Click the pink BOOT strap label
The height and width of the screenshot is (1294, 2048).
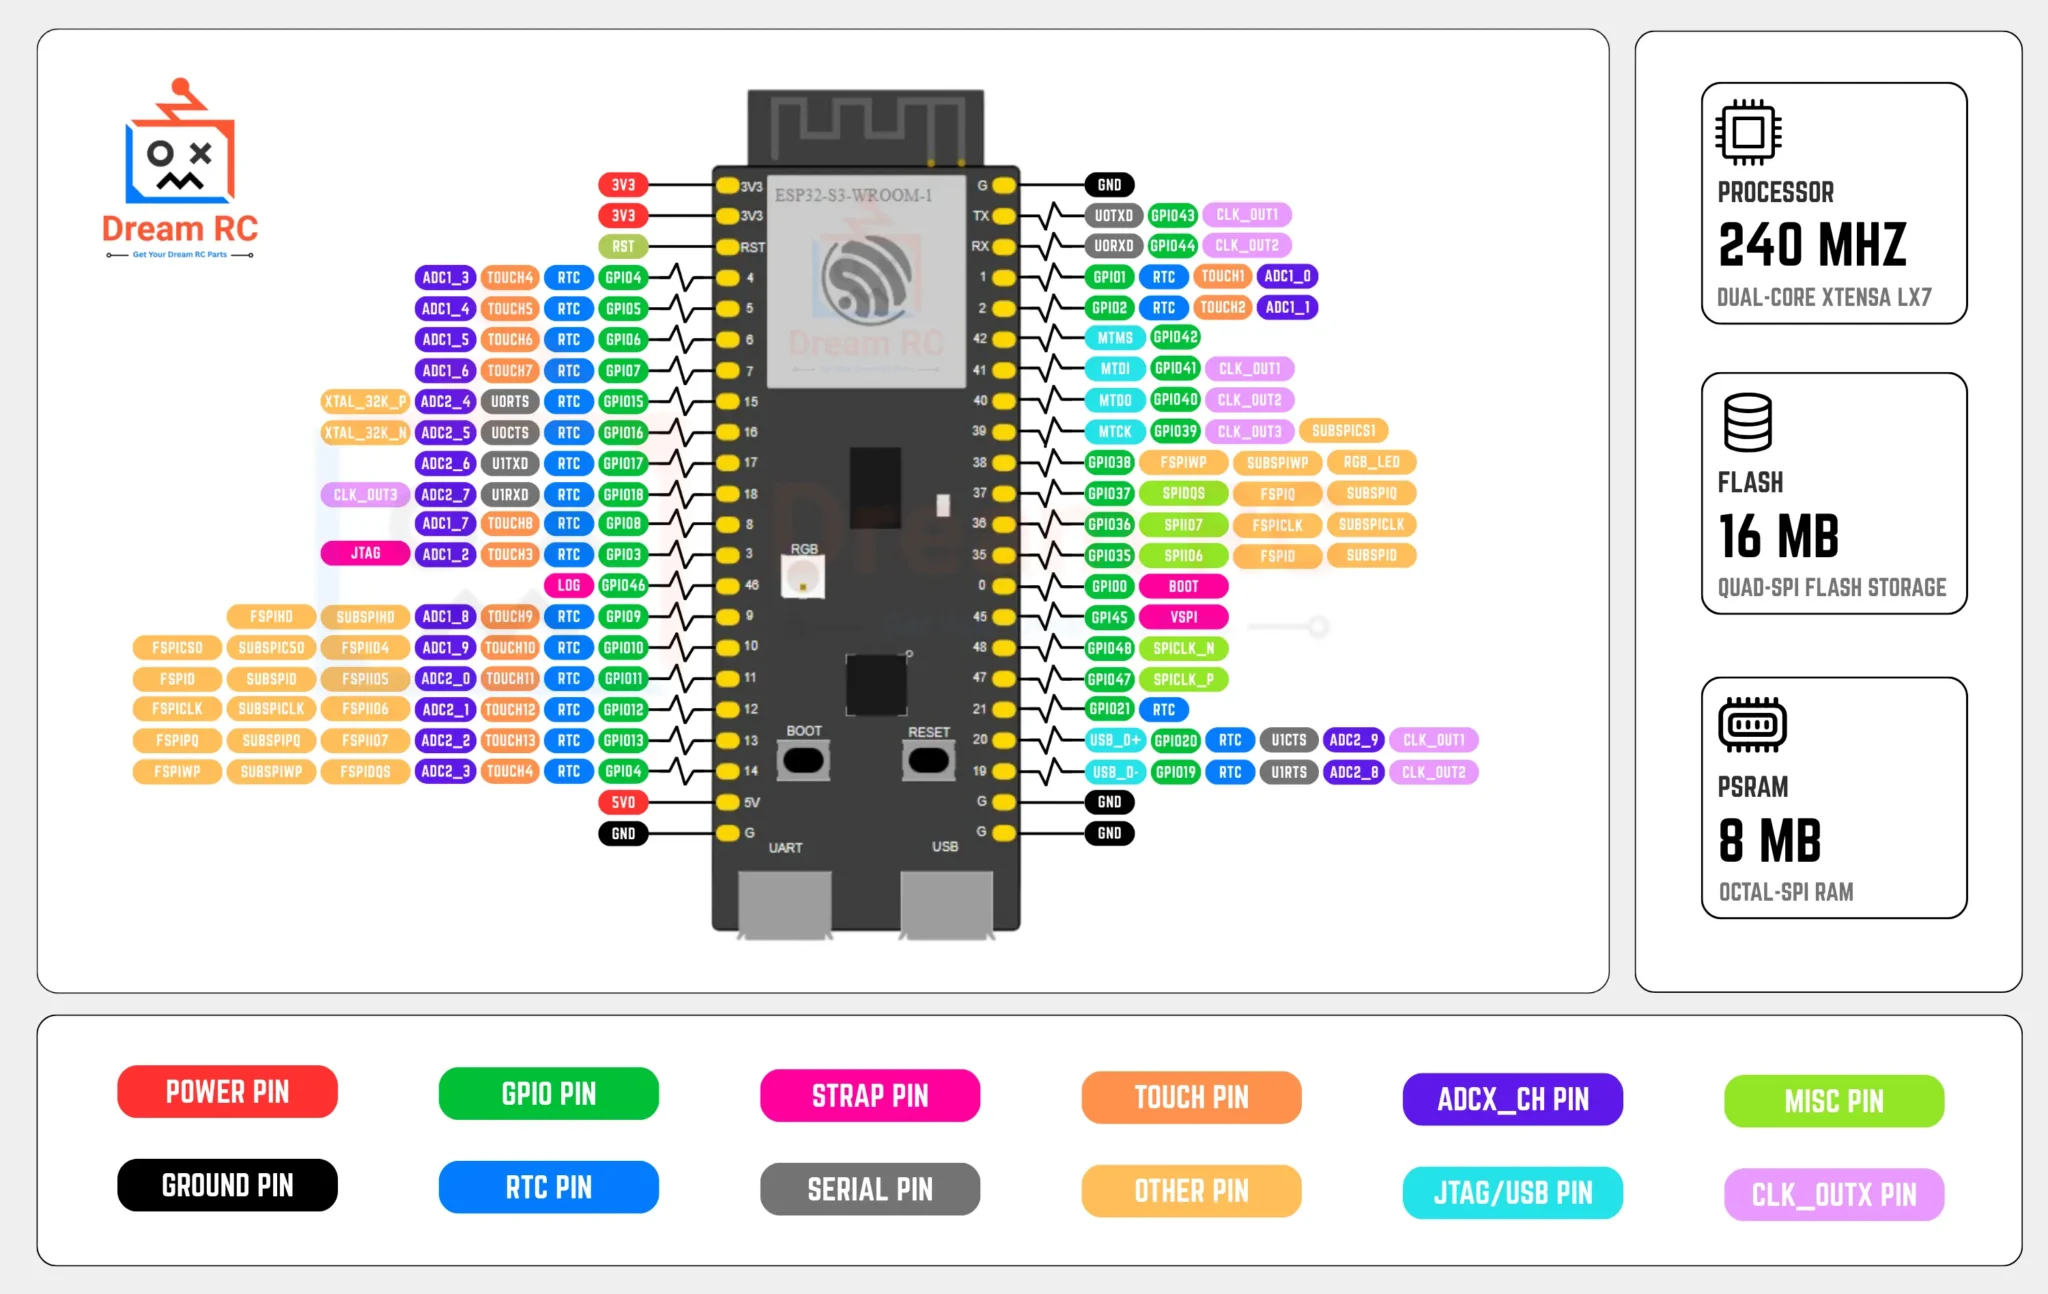coord(1183,586)
